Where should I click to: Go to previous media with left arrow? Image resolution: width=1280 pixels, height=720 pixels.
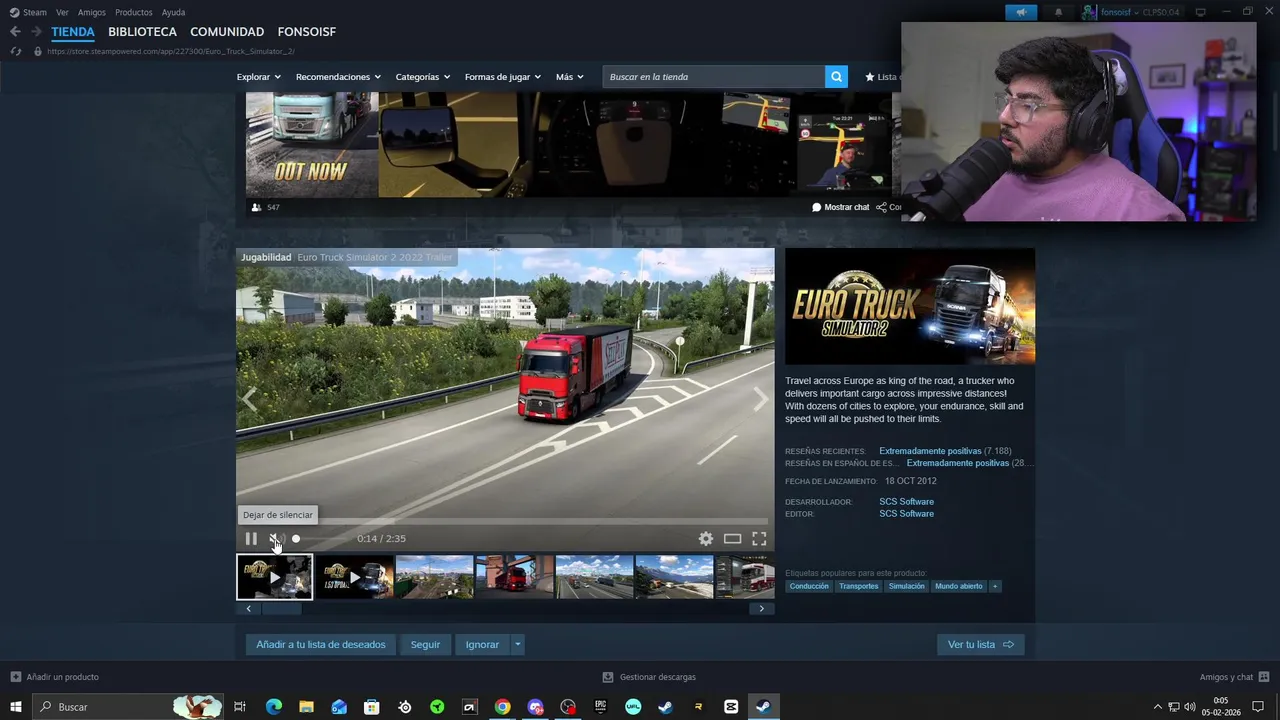click(249, 399)
